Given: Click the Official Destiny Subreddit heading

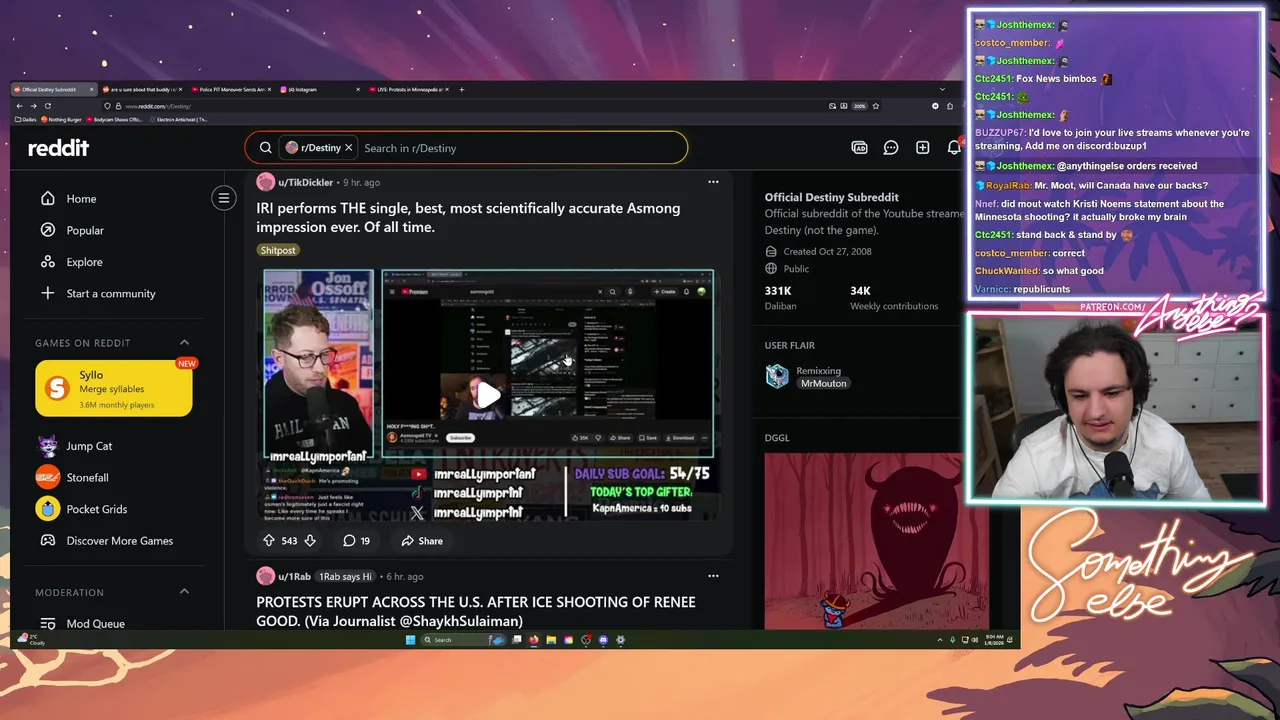Looking at the screenshot, I should (832, 197).
